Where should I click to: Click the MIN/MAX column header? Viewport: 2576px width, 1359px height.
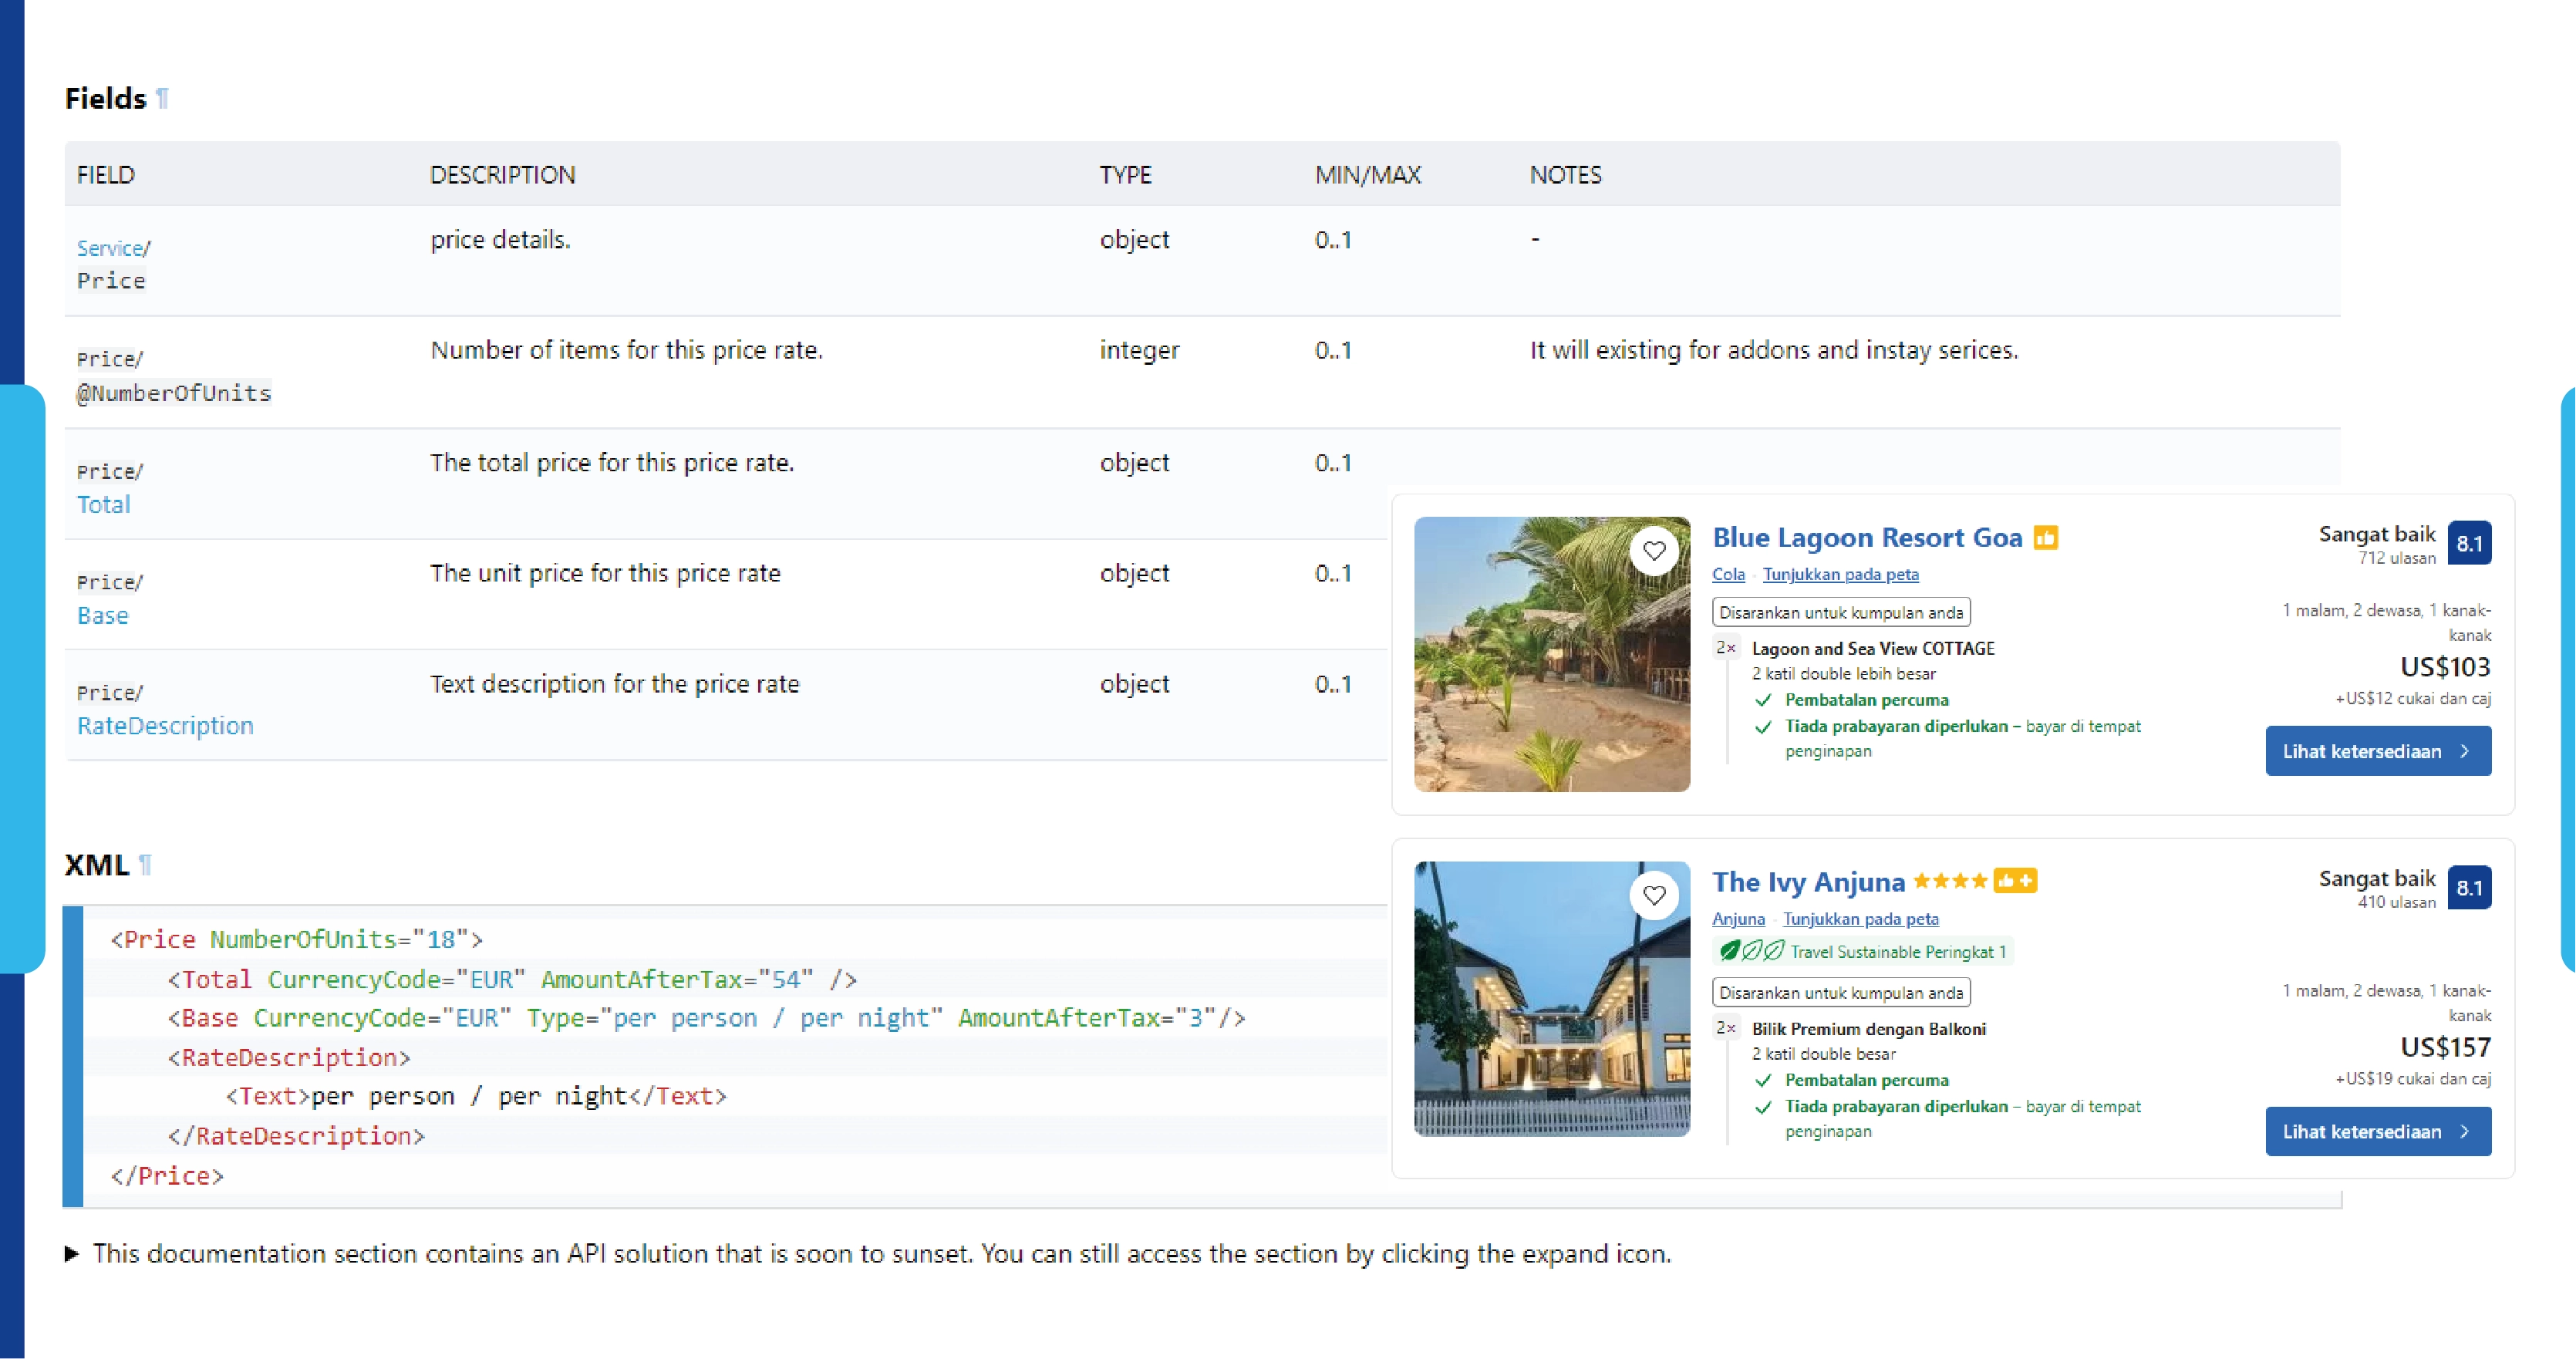pos(1368,175)
